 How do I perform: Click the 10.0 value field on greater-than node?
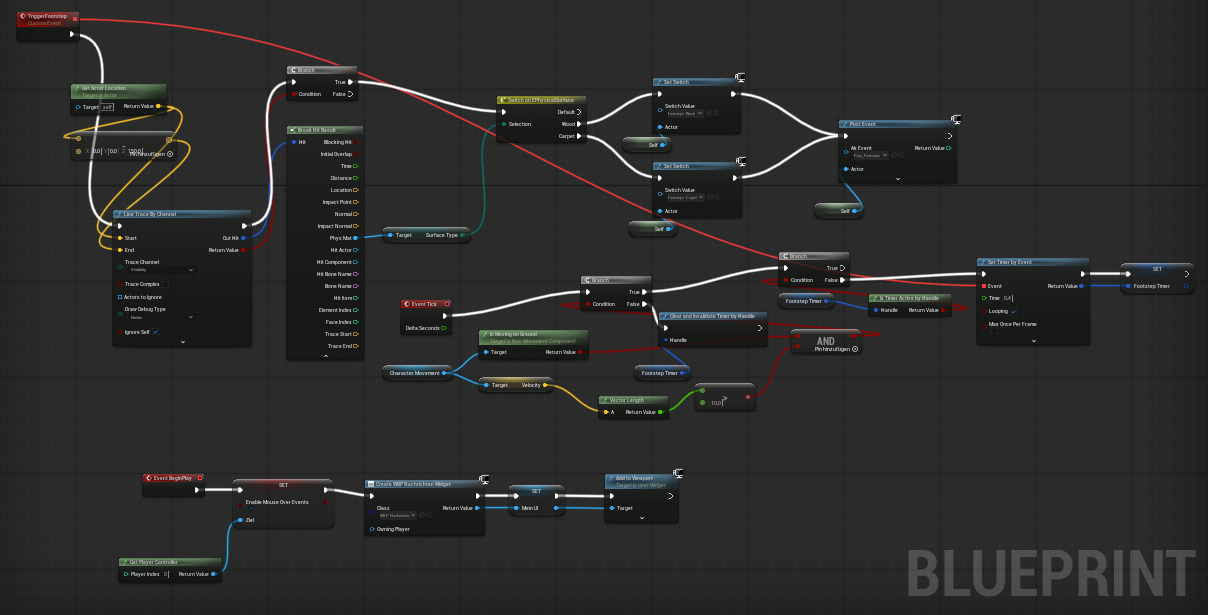716,403
